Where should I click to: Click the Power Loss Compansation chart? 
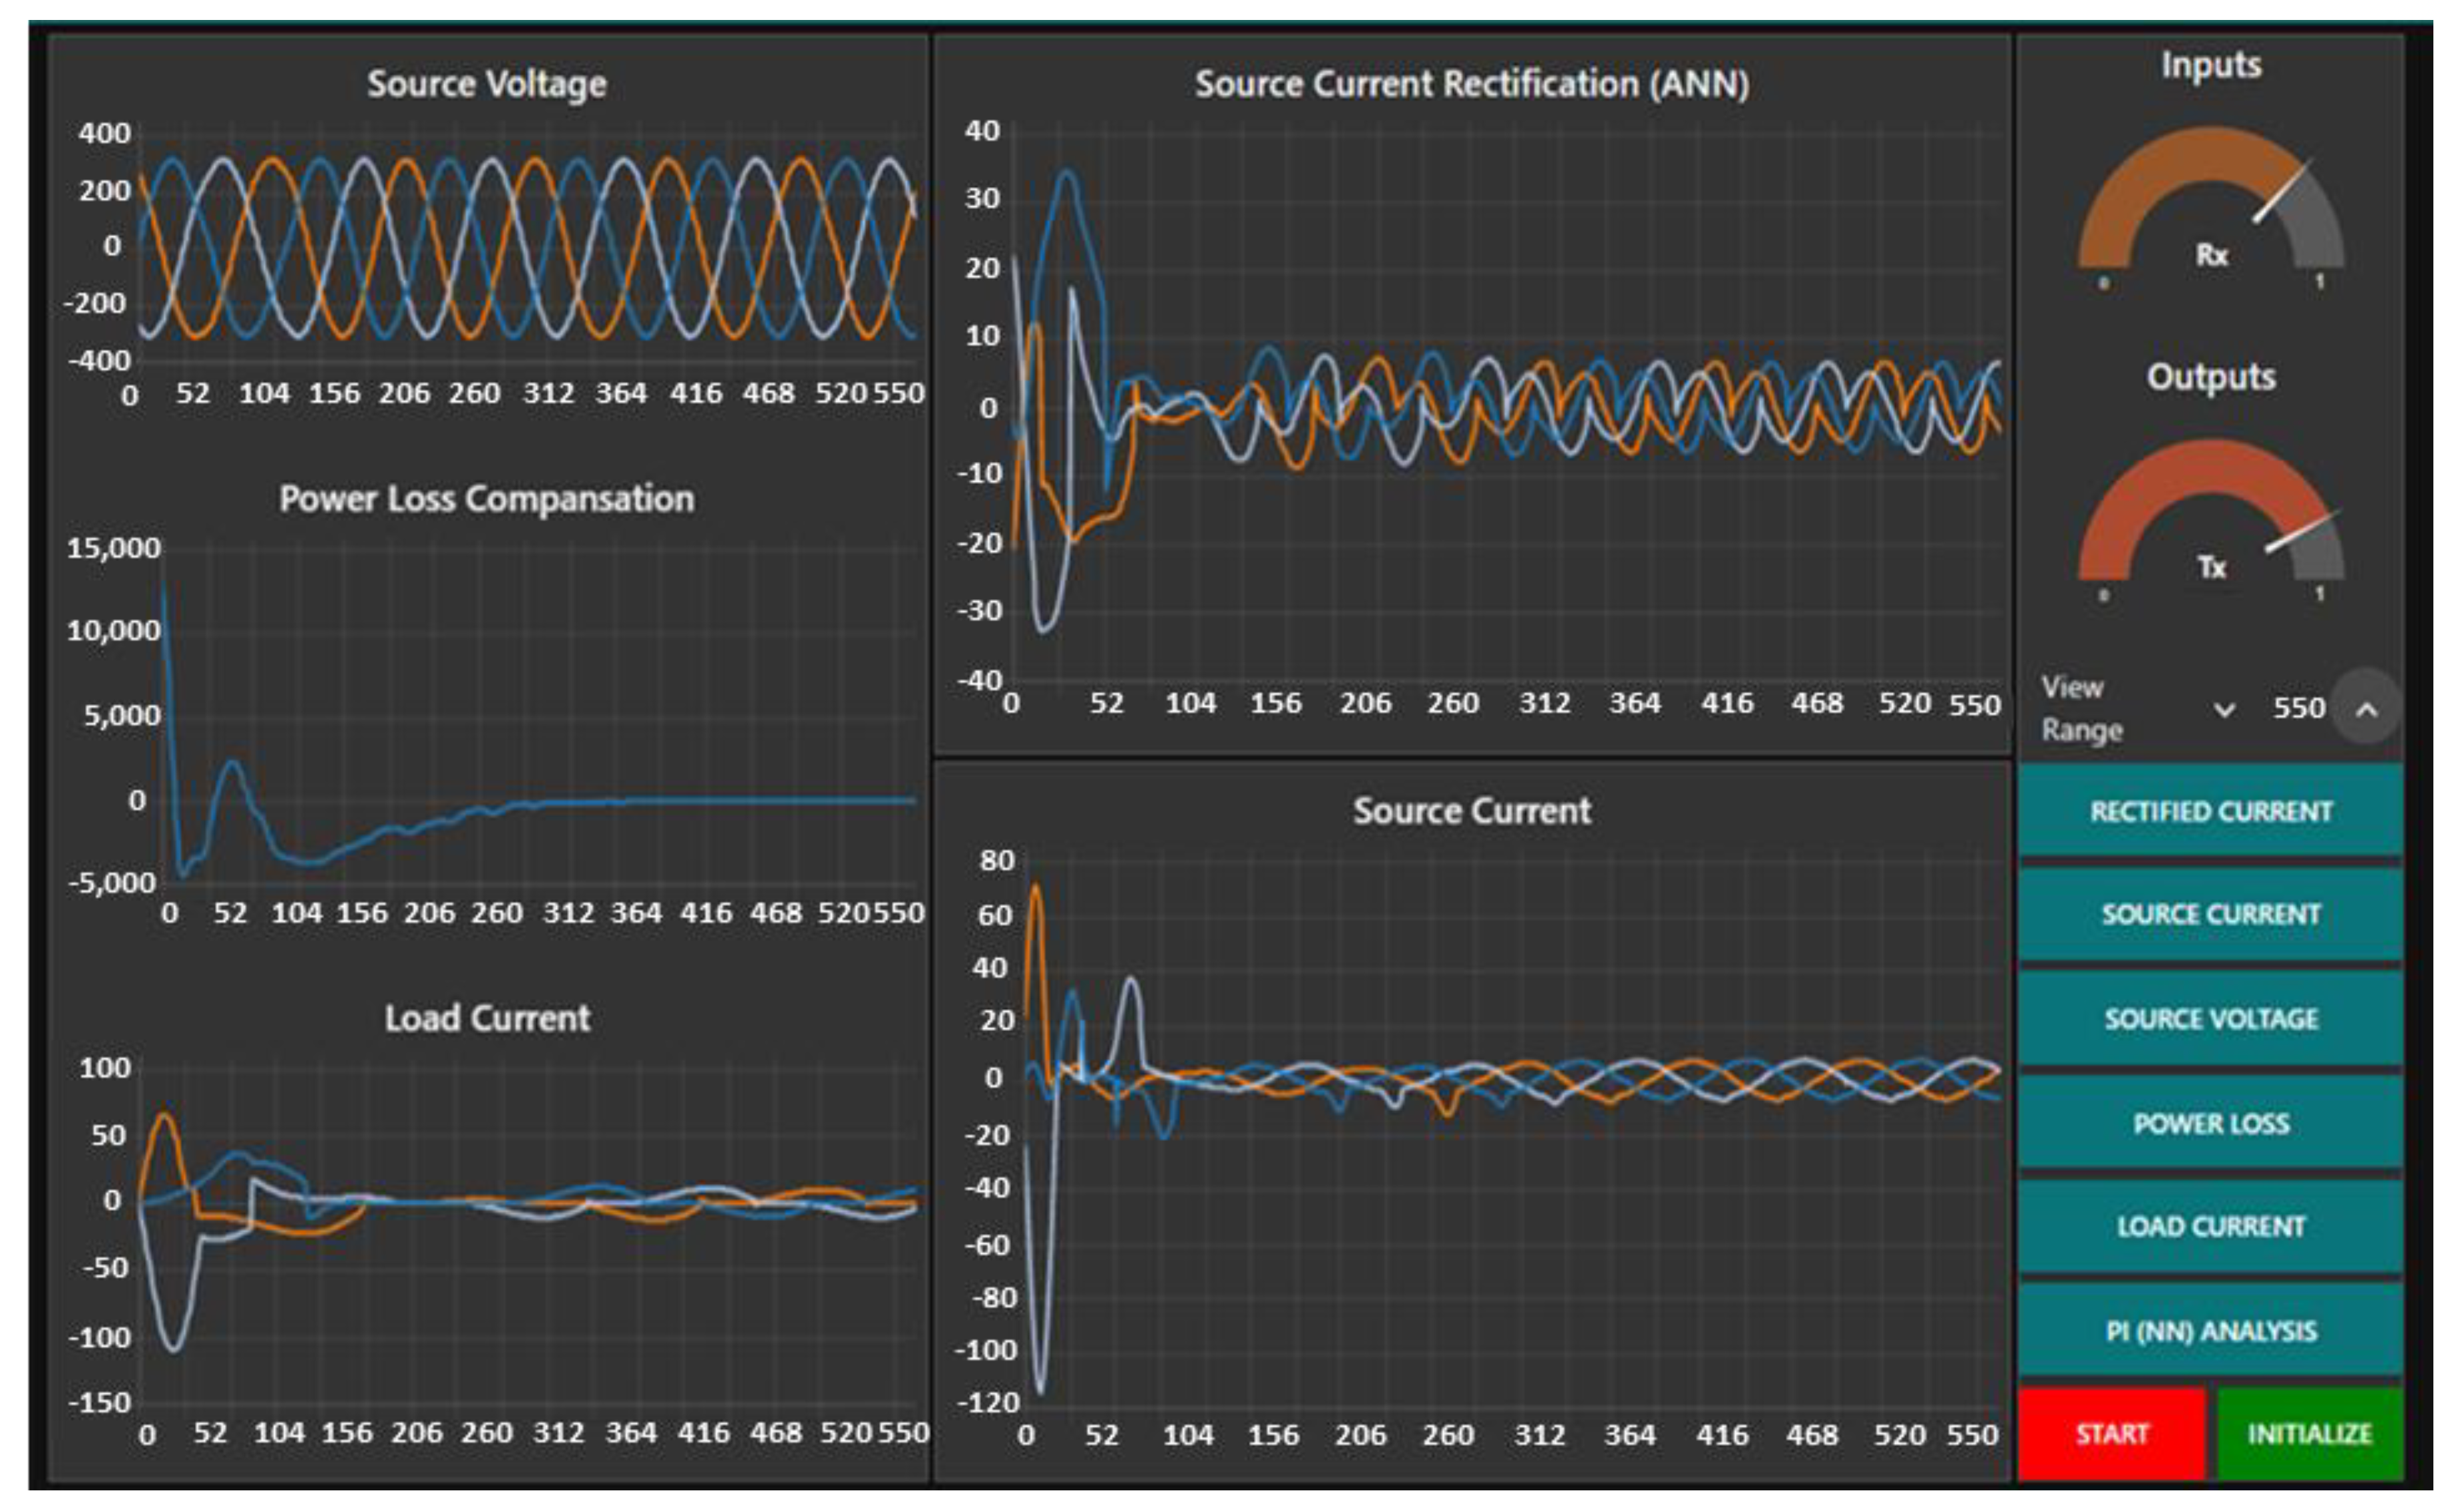[x=540, y=715]
